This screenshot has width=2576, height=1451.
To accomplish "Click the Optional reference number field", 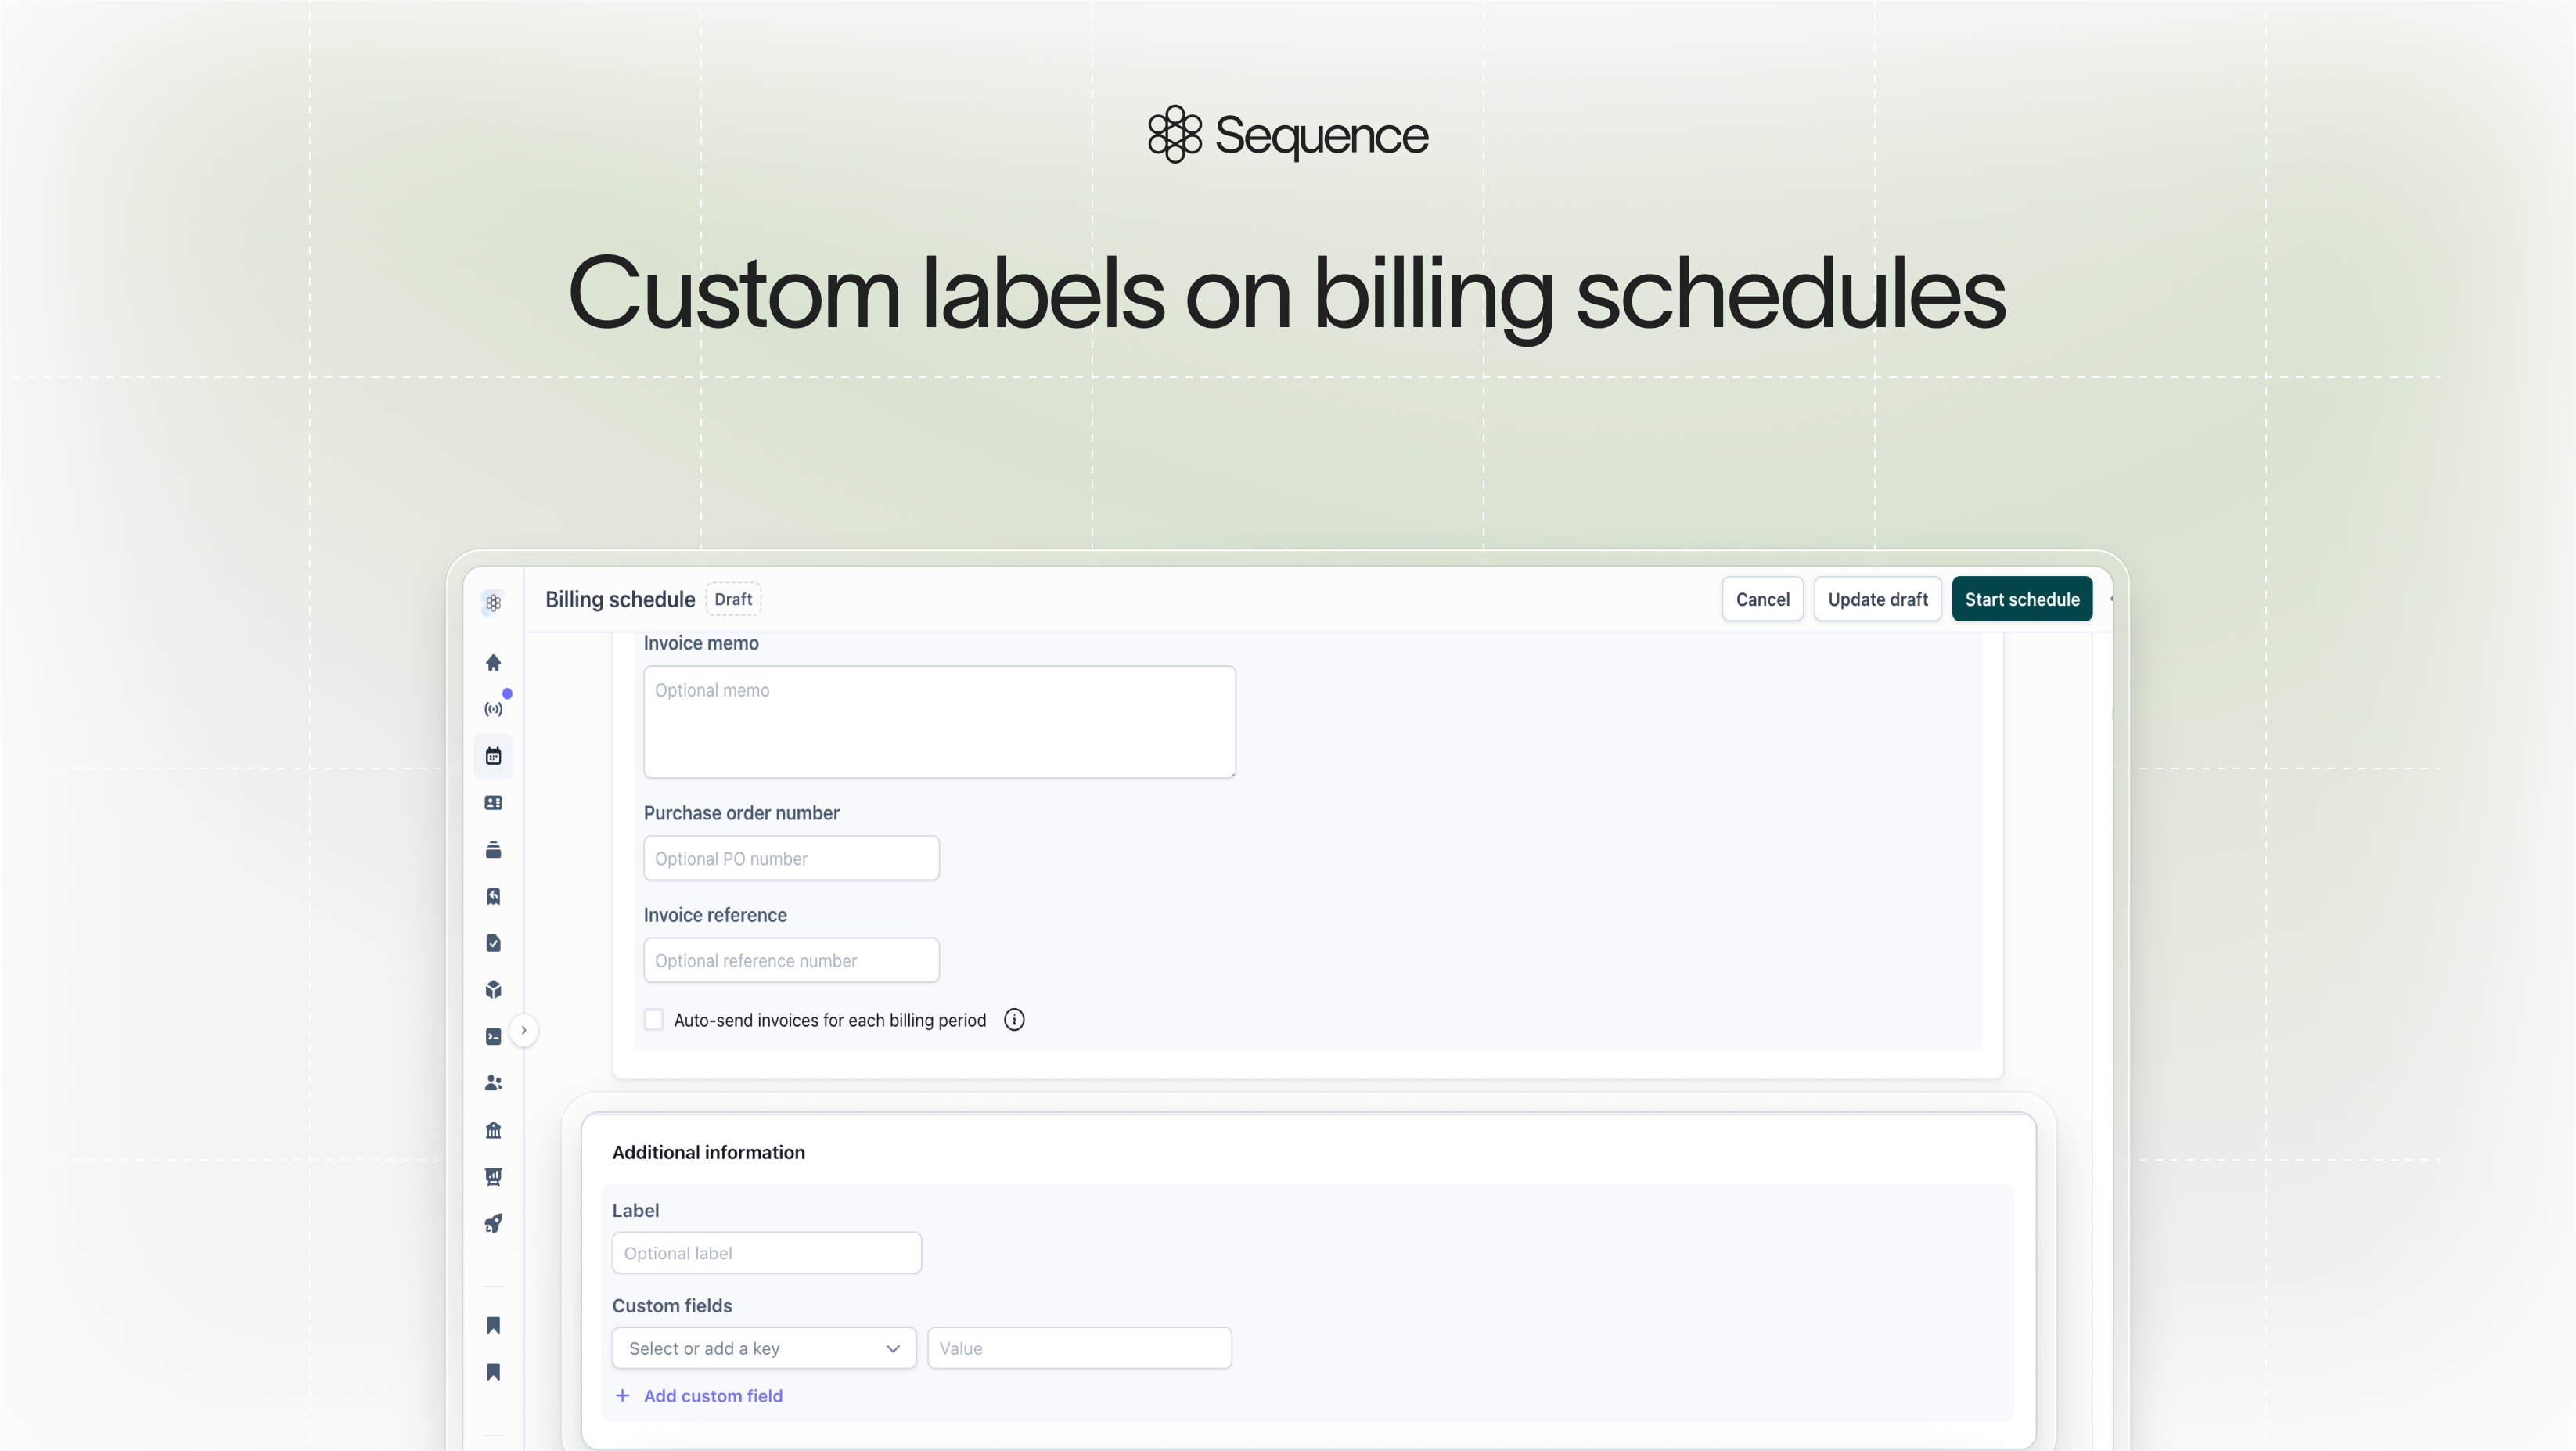I will click(x=791, y=960).
